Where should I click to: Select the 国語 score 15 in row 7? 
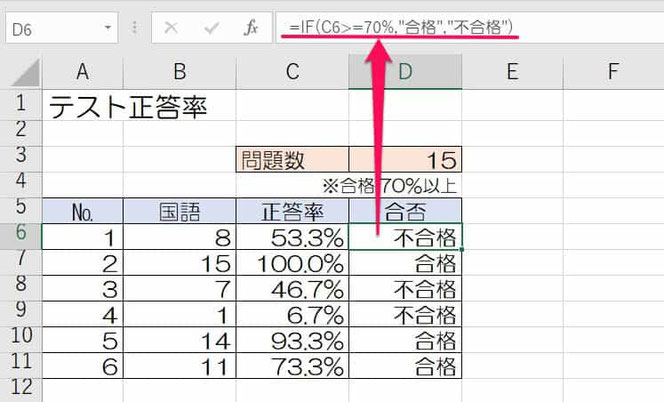[x=180, y=263]
